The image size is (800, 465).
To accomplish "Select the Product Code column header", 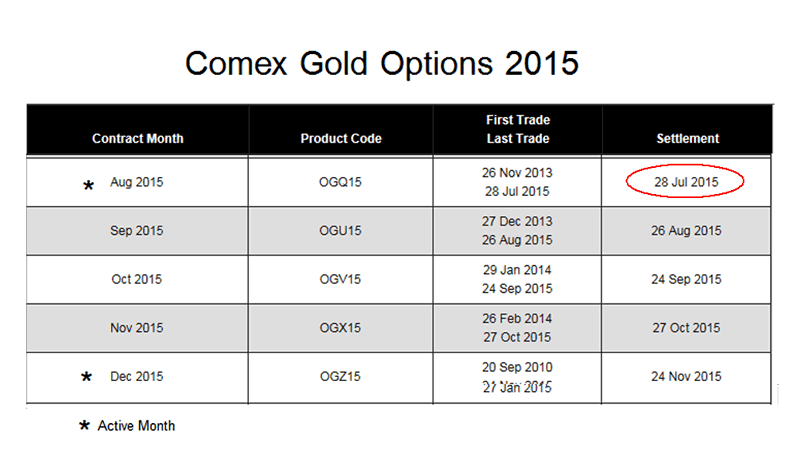I will click(341, 139).
